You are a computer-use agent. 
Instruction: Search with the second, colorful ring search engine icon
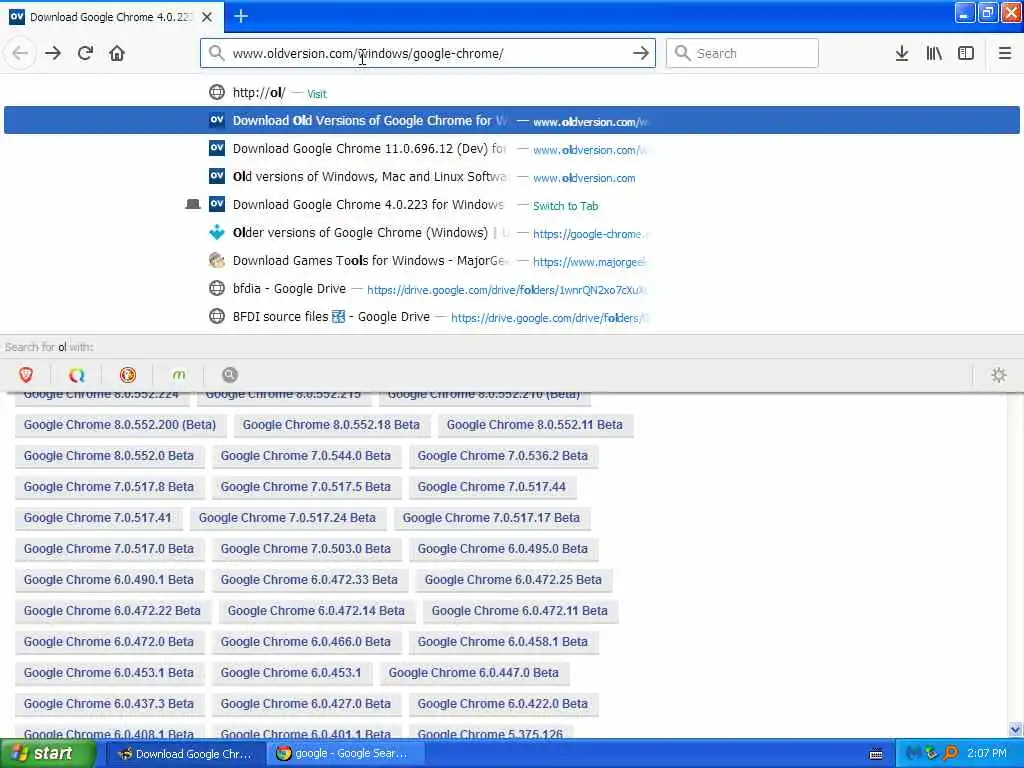tap(77, 375)
